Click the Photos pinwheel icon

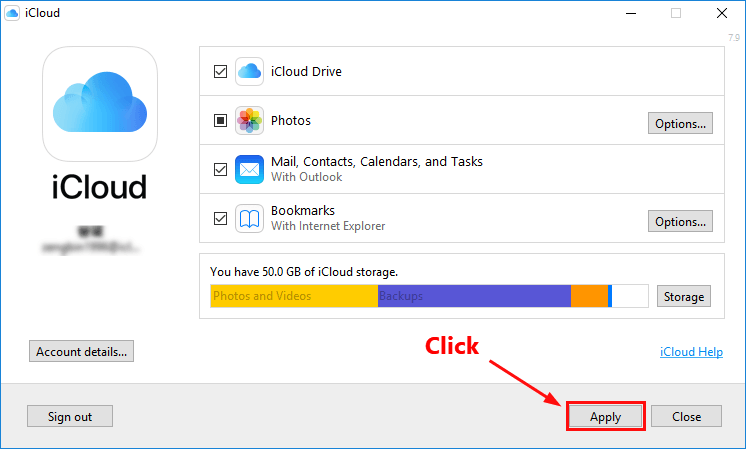click(249, 121)
